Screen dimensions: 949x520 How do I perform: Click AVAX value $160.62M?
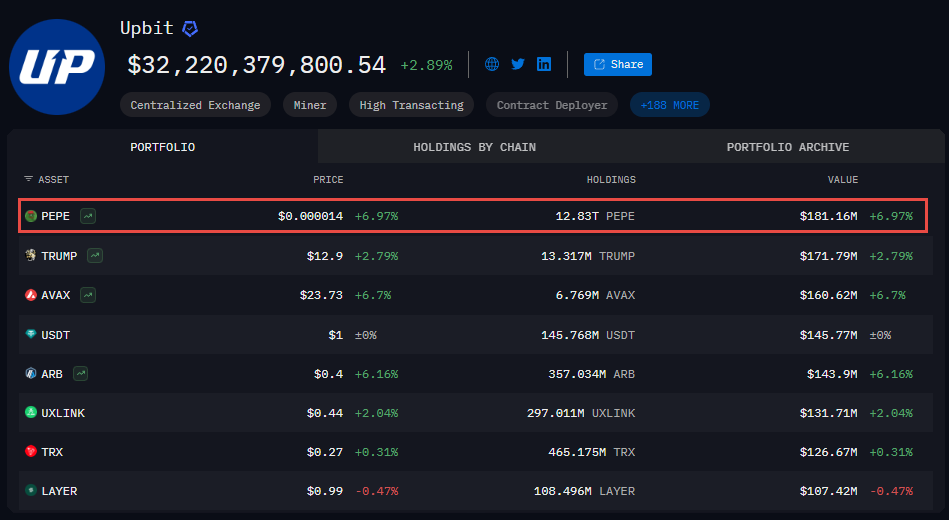pyautogui.click(x=829, y=295)
